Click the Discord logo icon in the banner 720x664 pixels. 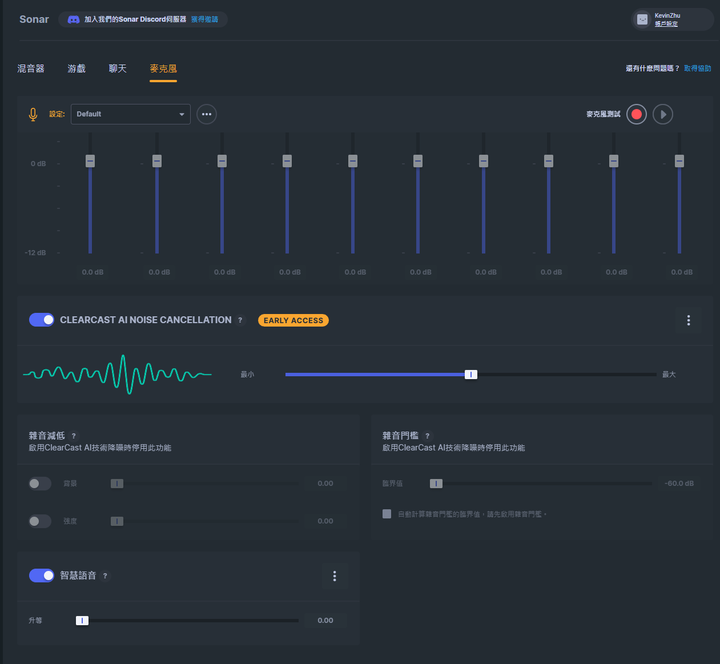[73, 19]
